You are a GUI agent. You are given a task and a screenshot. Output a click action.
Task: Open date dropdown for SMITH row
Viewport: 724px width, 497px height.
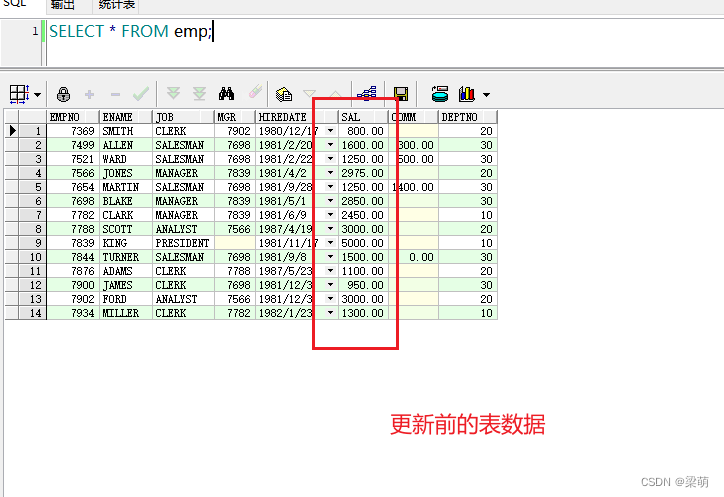[331, 131]
